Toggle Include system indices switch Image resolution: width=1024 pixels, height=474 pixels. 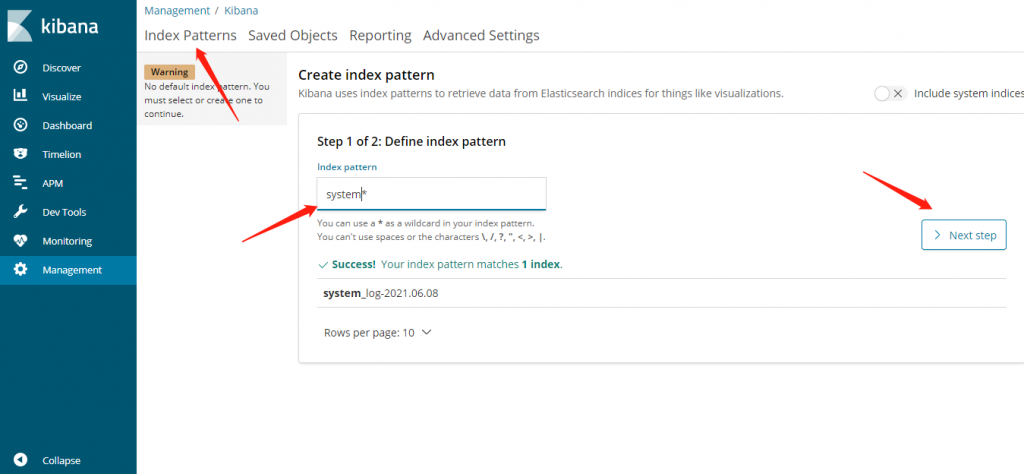pyautogui.click(x=890, y=93)
